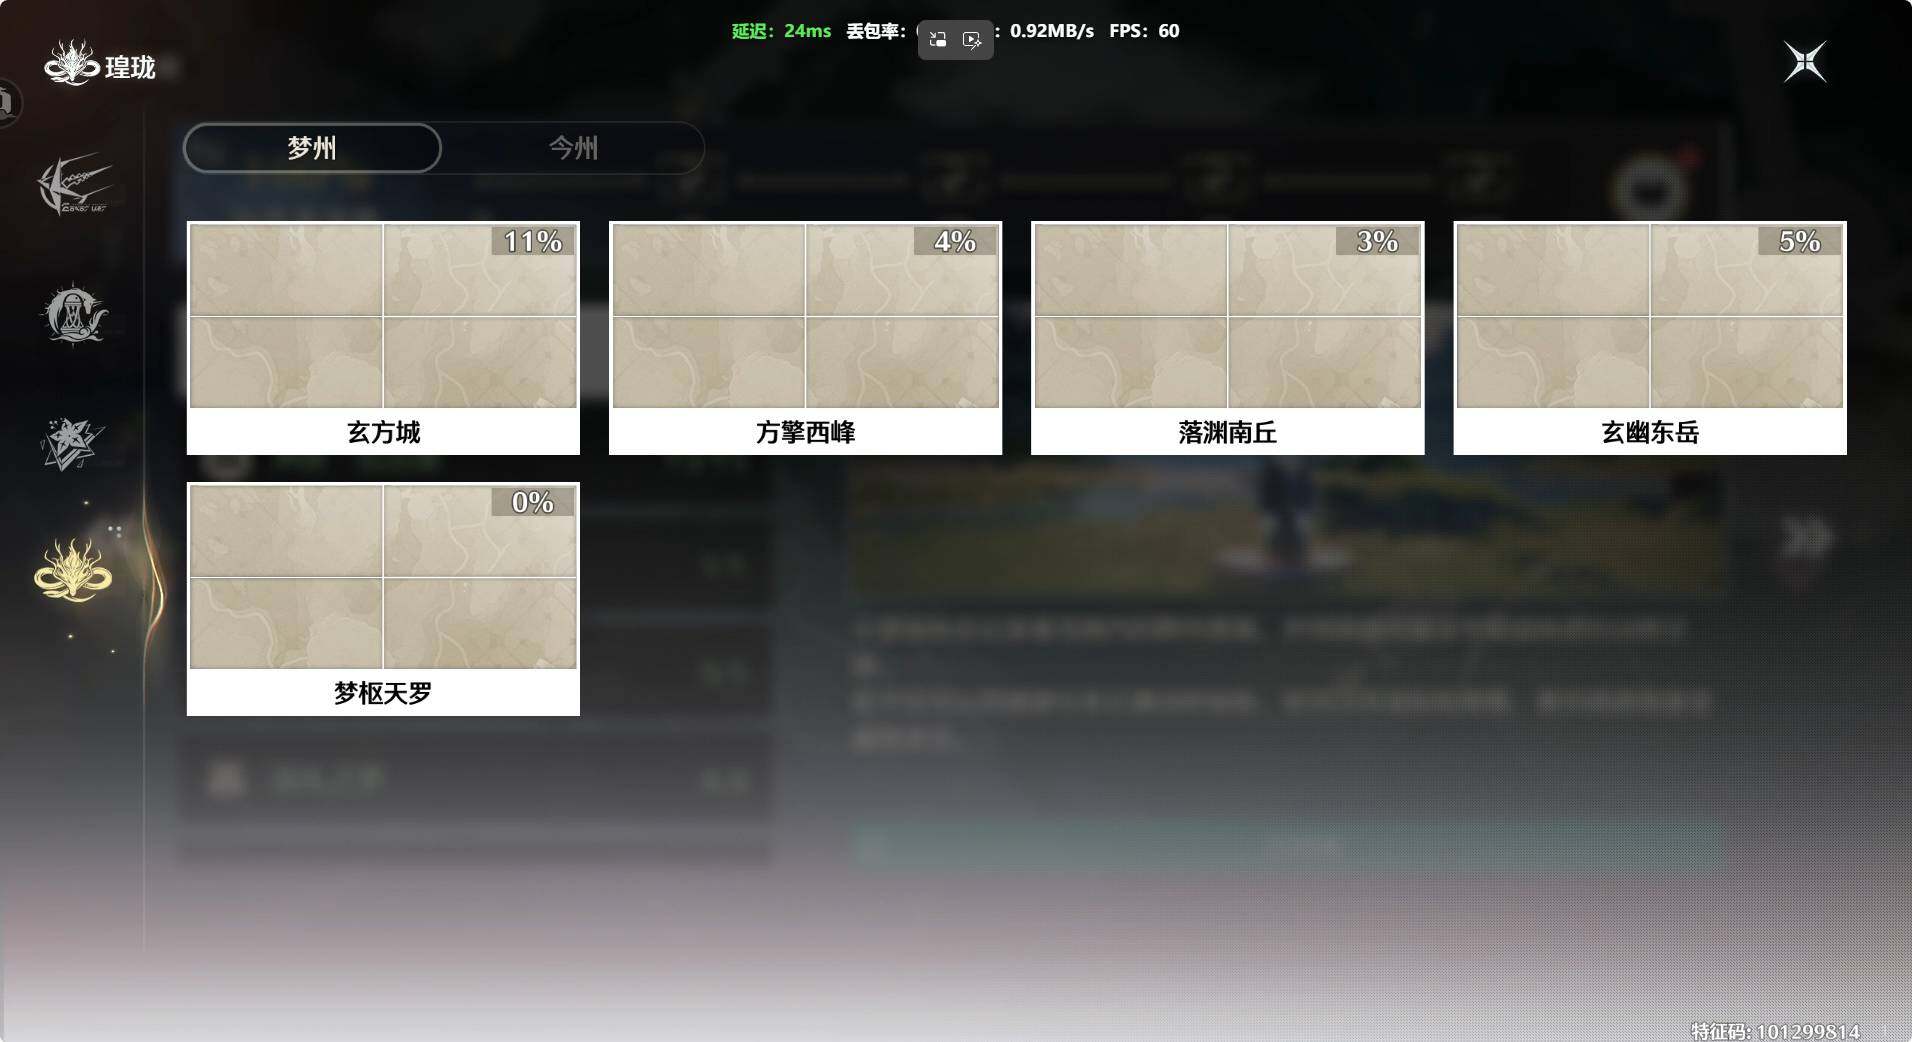Click the 5% progress label on 玄幽东岳

click(1800, 241)
